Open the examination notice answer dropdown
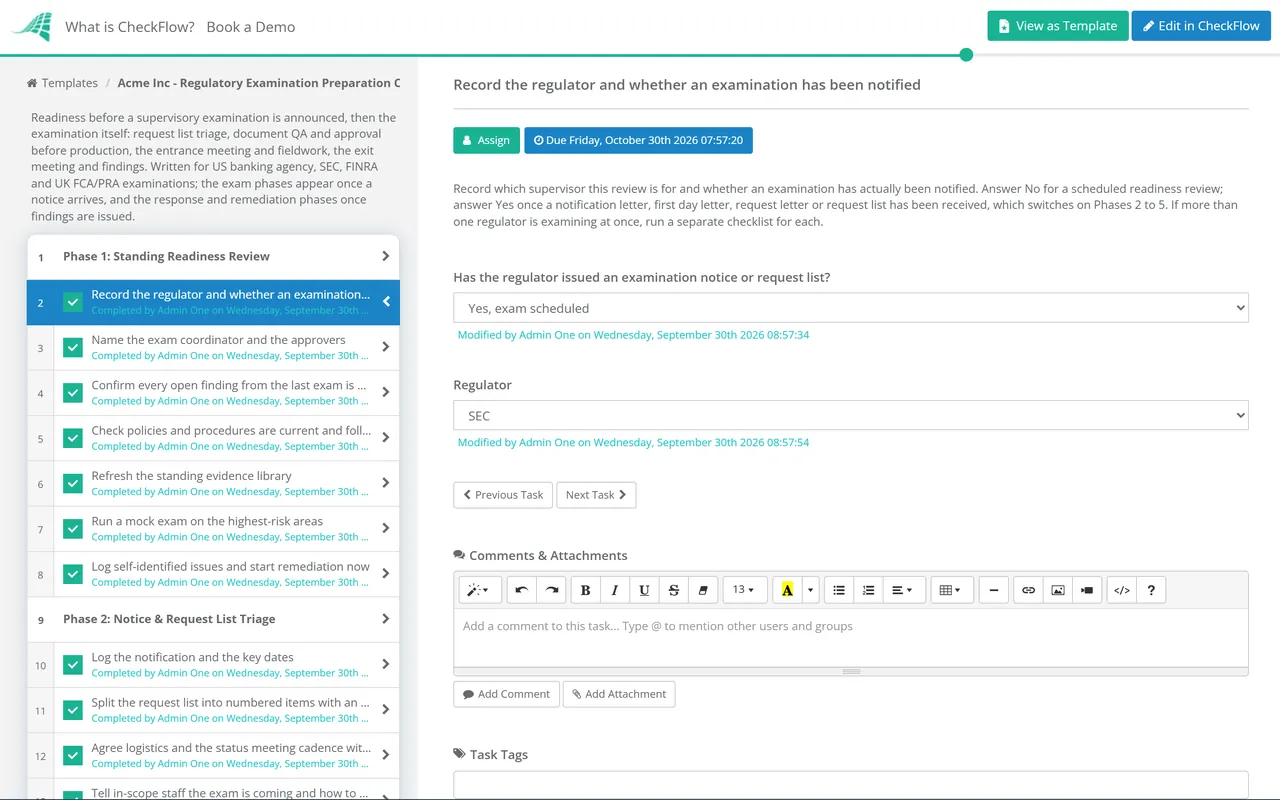 click(851, 308)
